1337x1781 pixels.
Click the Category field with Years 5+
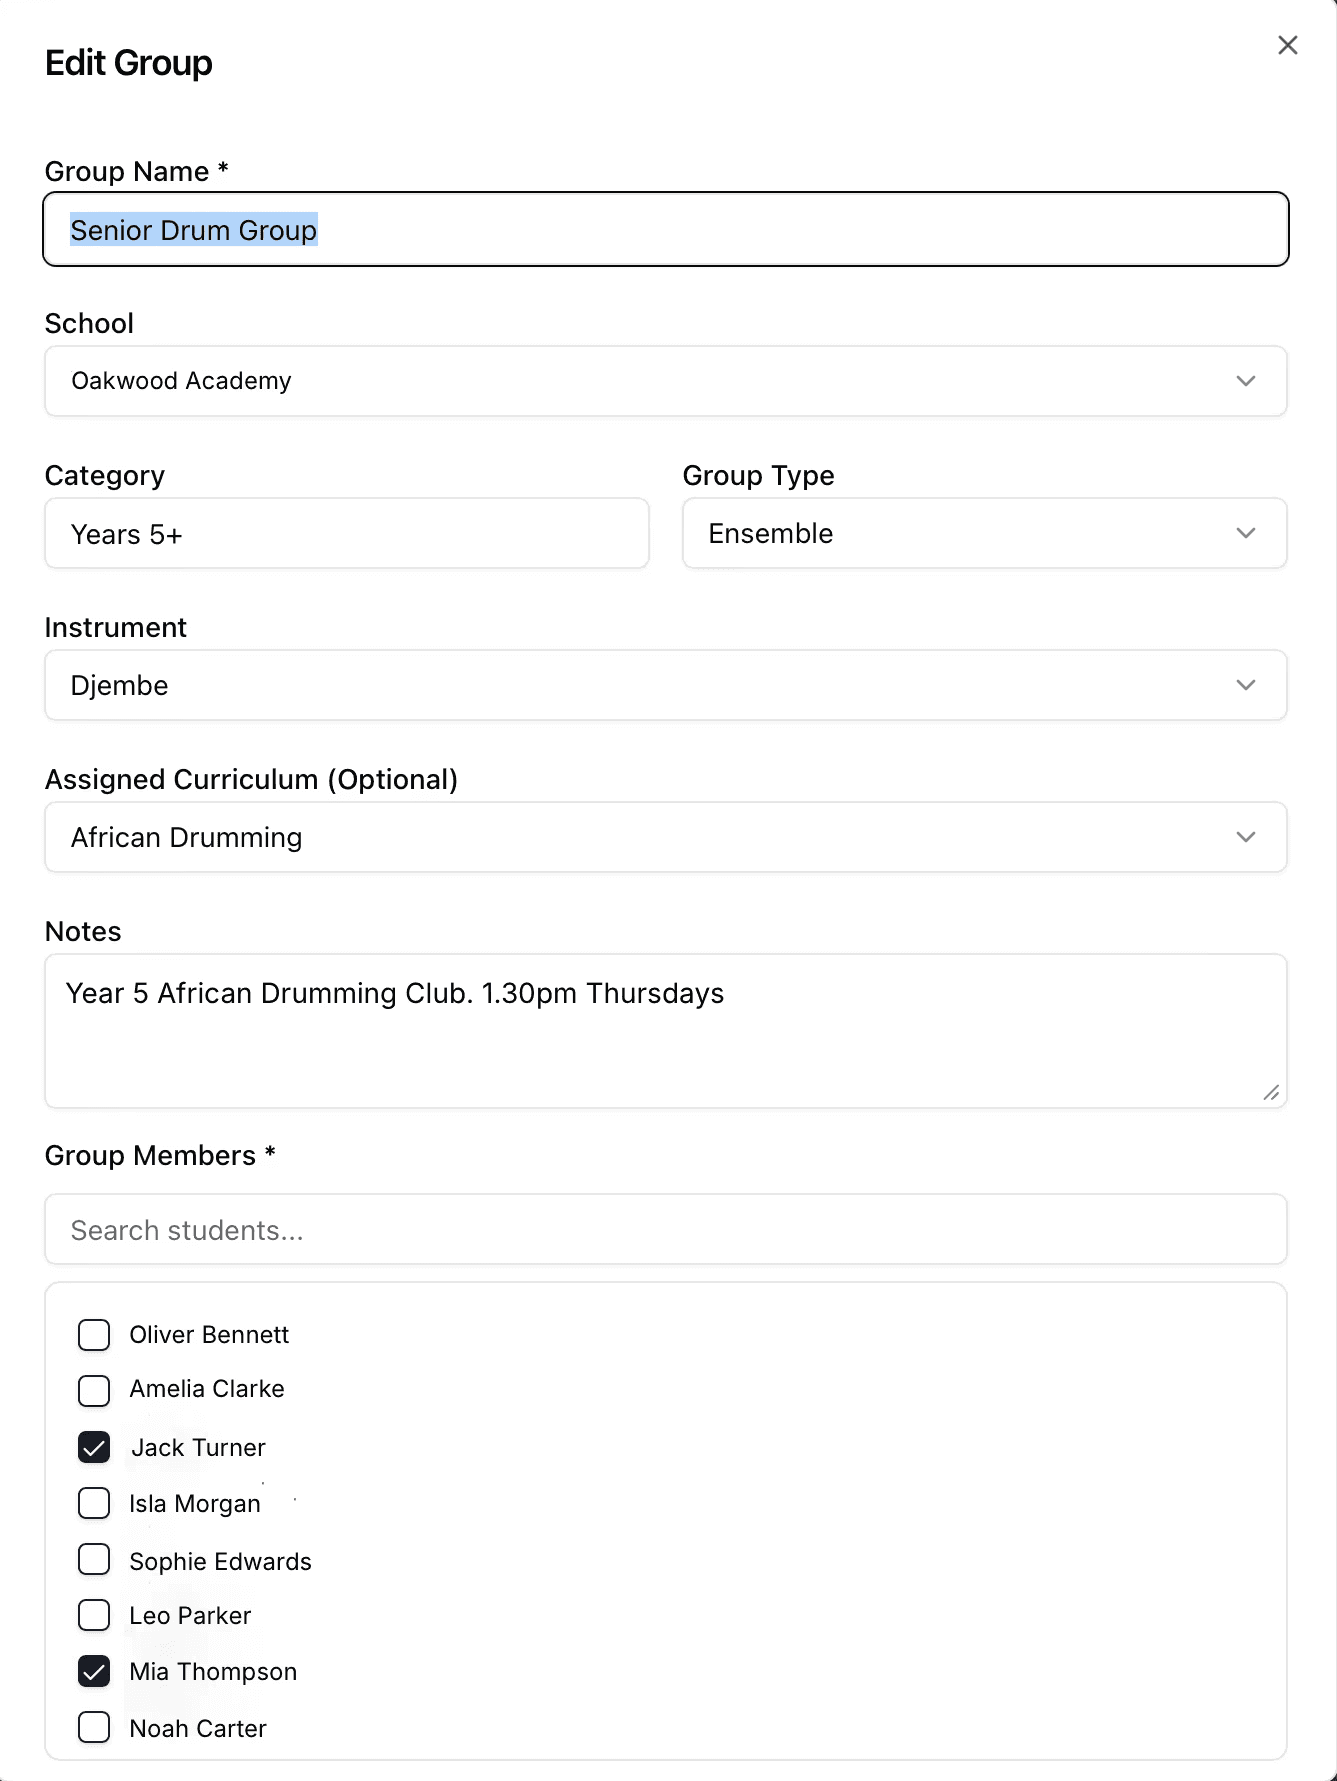click(x=346, y=534)
